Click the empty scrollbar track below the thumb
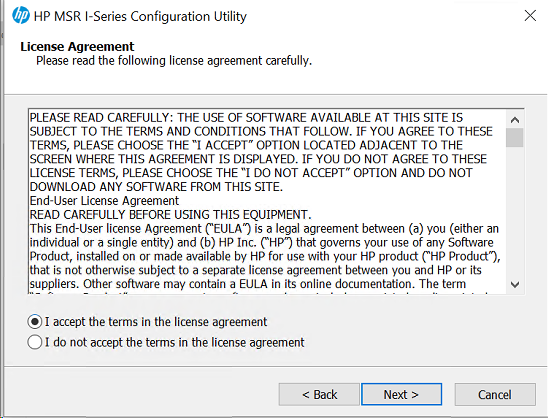 click(514, 211)
